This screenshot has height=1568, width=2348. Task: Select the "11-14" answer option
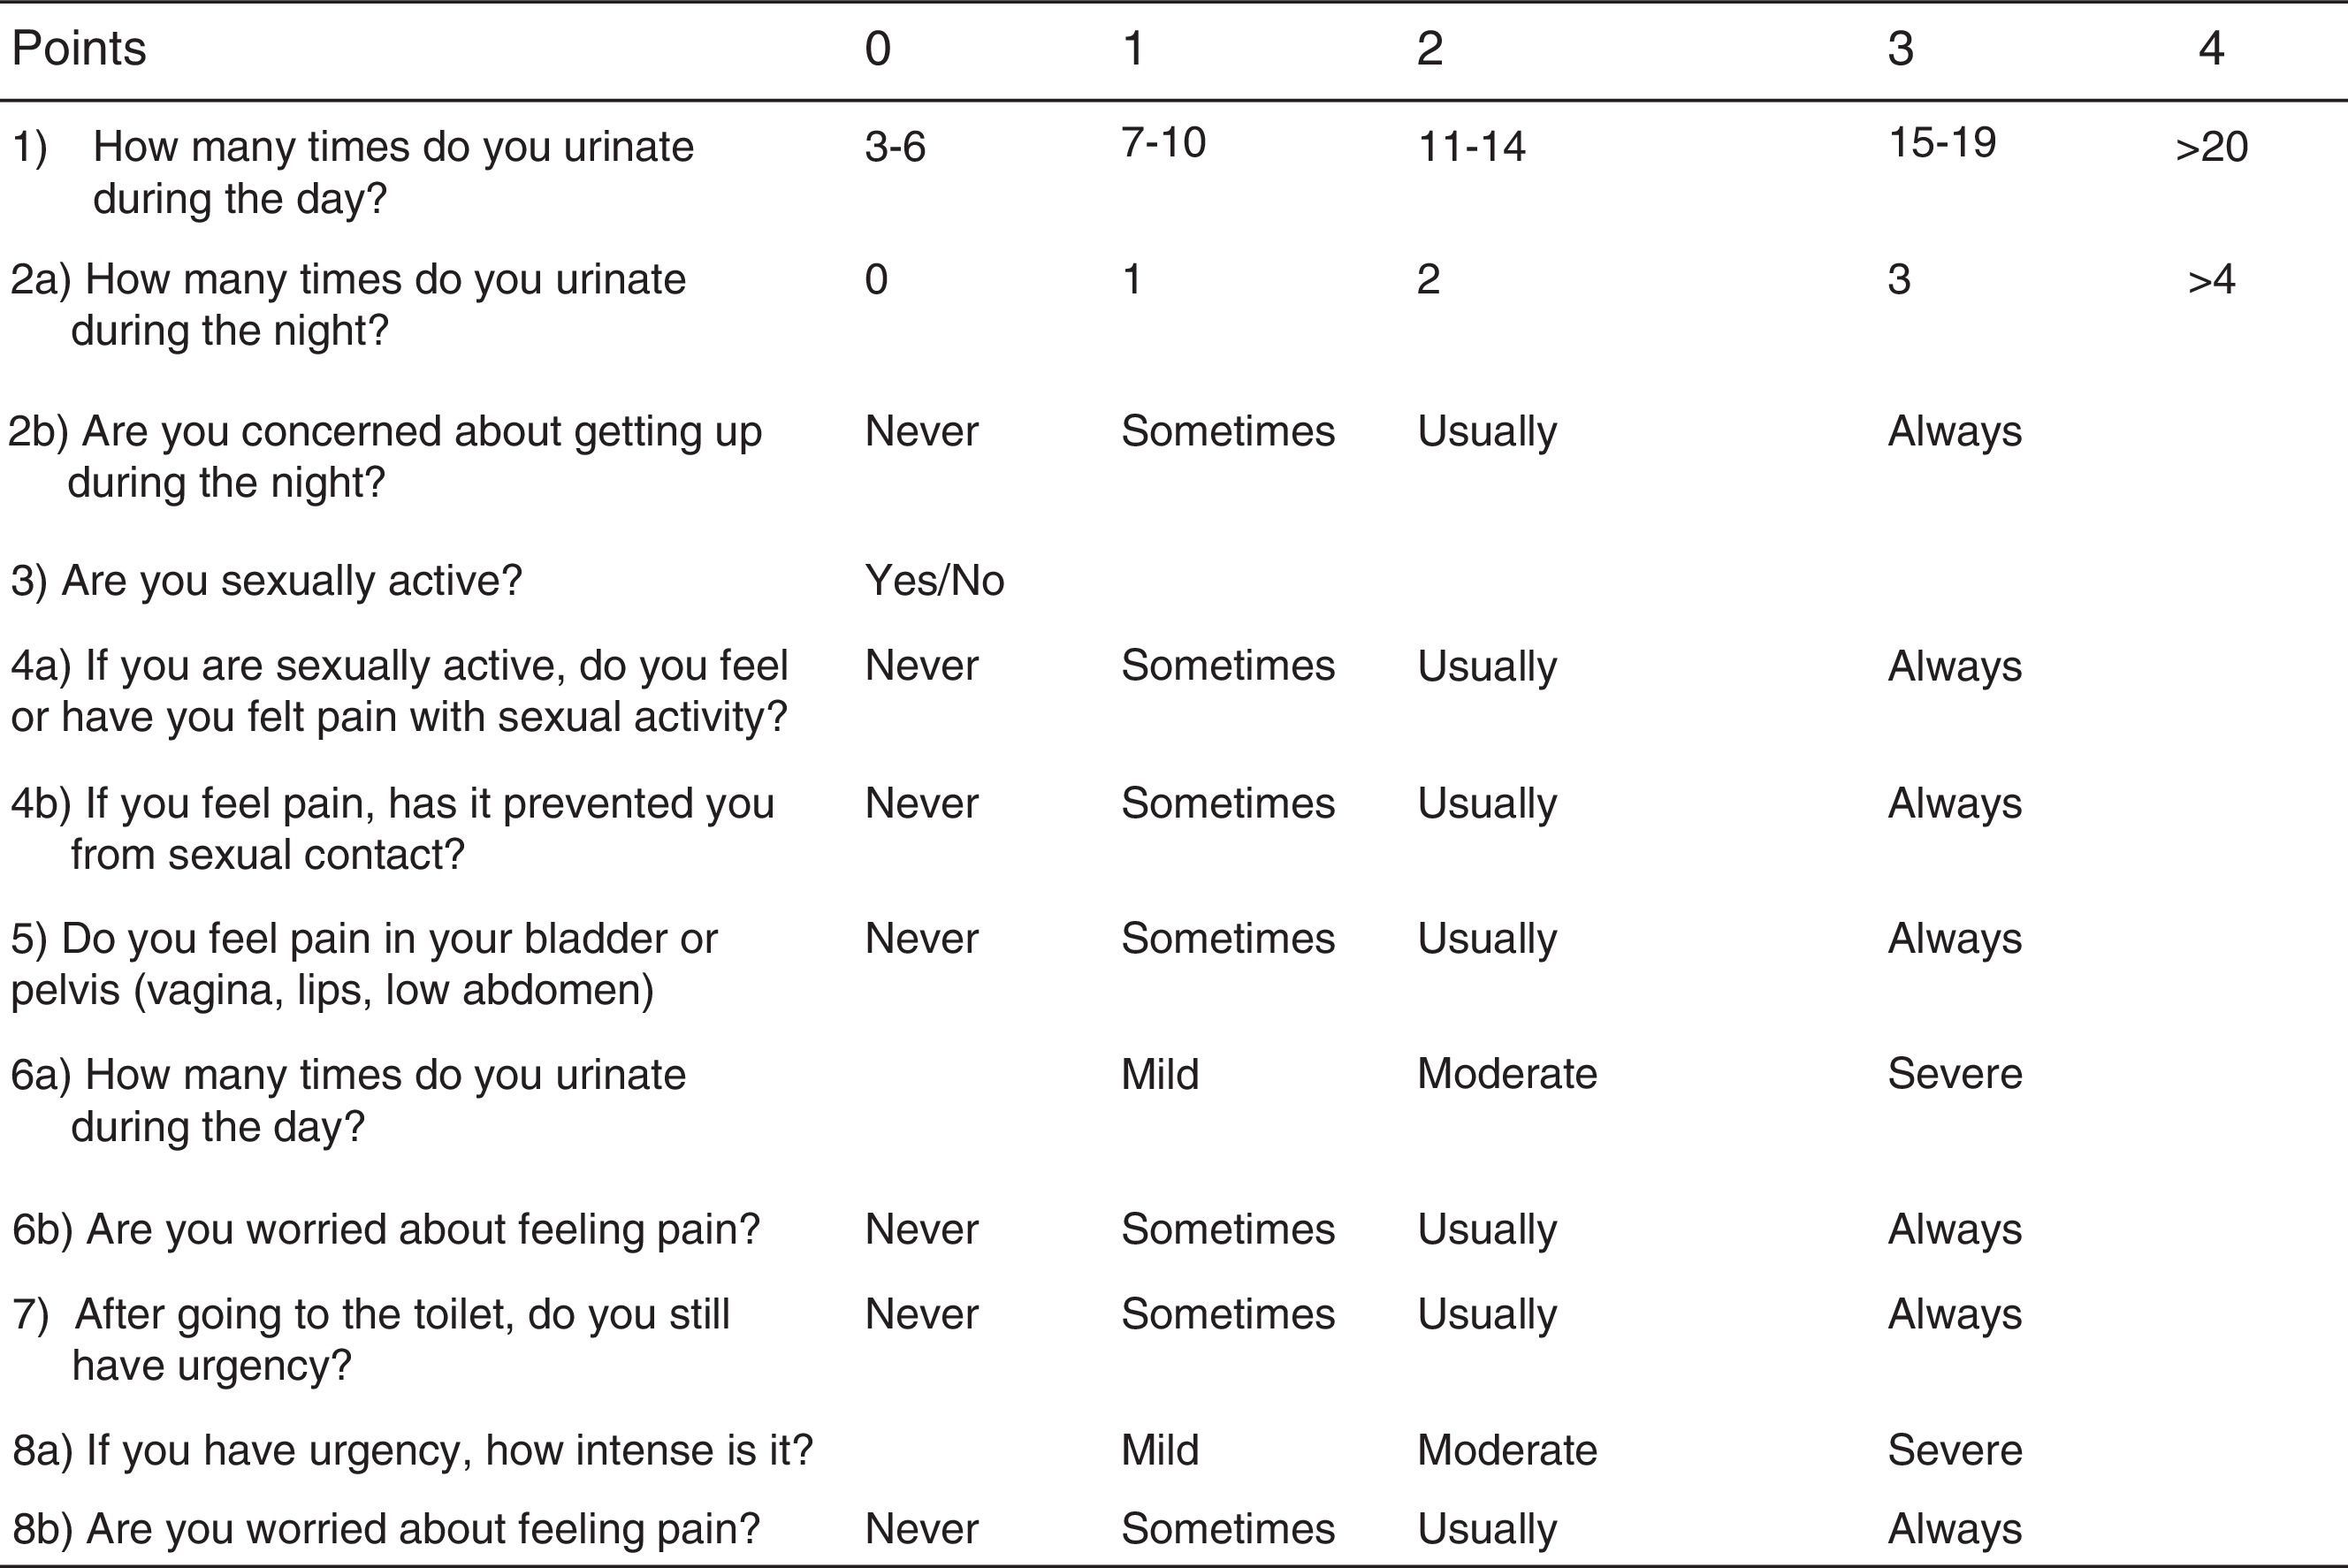pos(1471,148)
